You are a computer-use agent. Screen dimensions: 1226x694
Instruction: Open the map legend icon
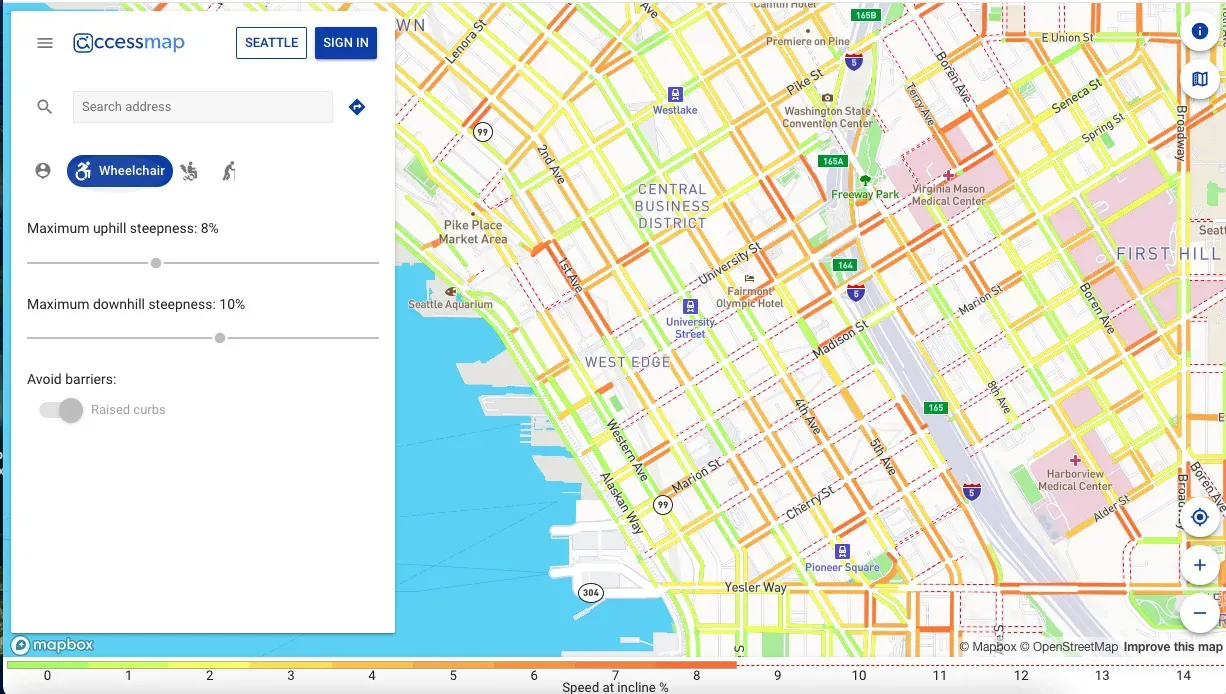(x=1200, y=79)
